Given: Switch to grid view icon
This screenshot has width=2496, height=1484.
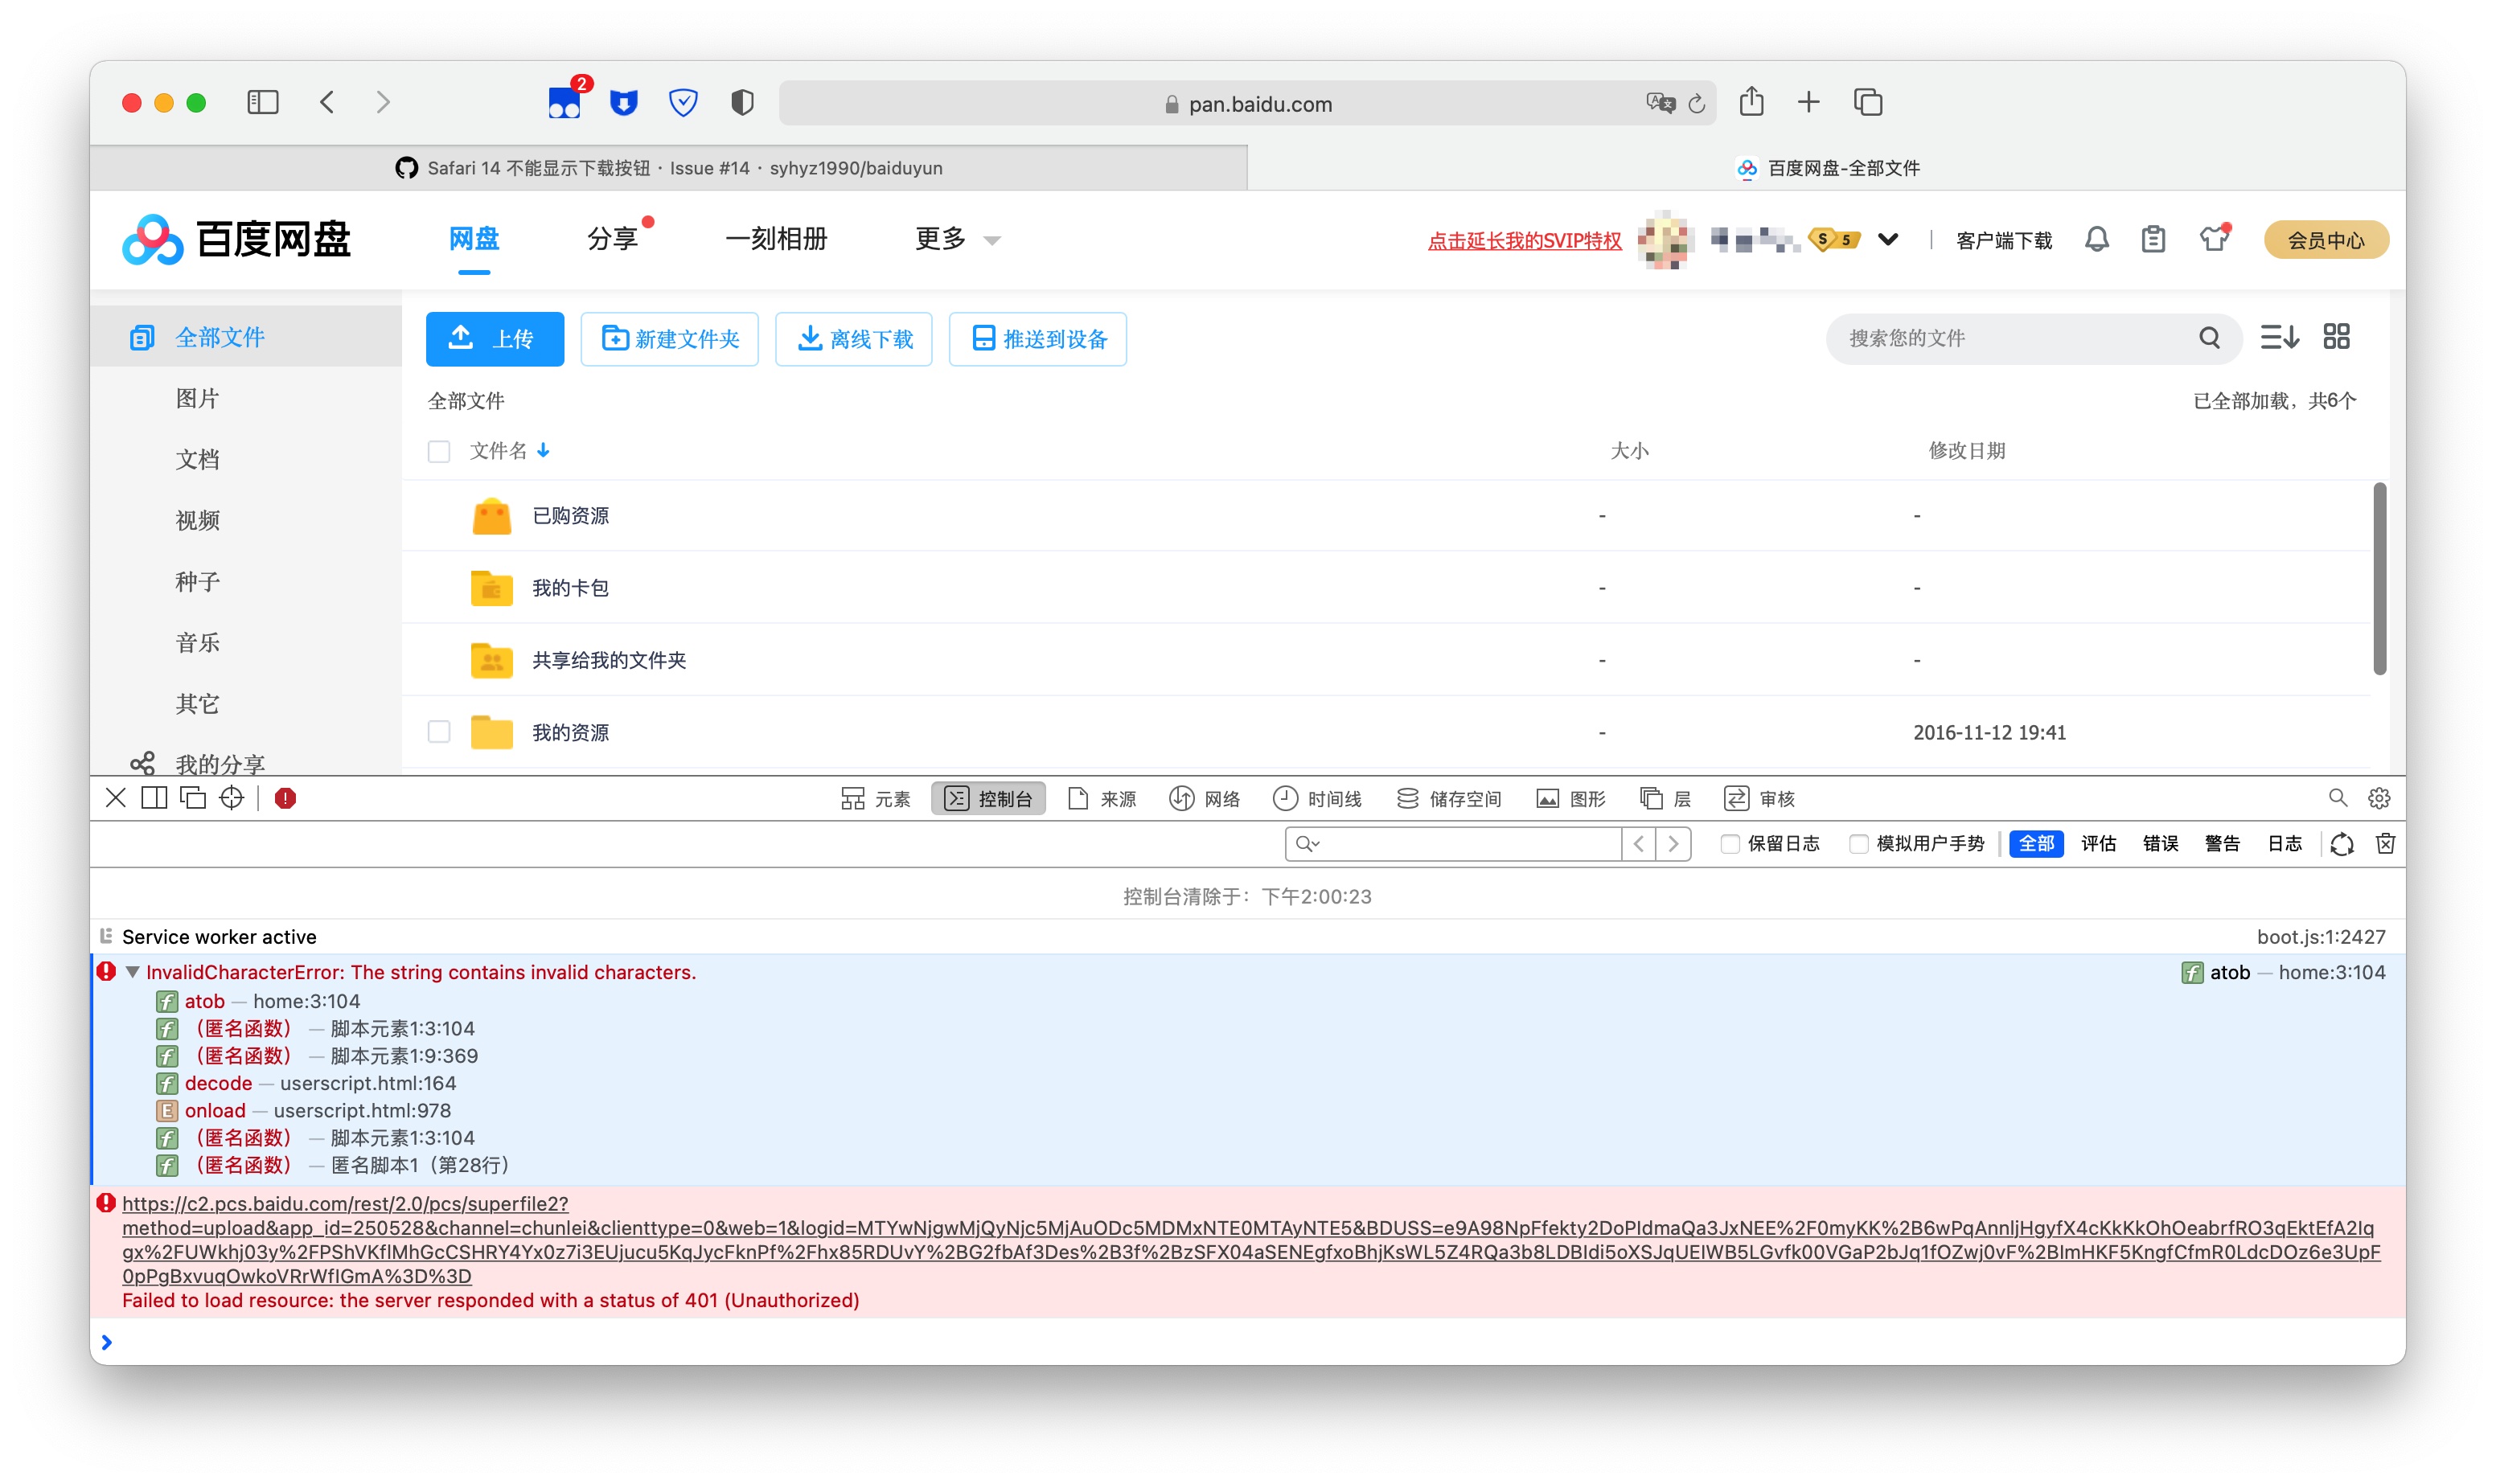Looking at the screenshot, I should 2336,337.
